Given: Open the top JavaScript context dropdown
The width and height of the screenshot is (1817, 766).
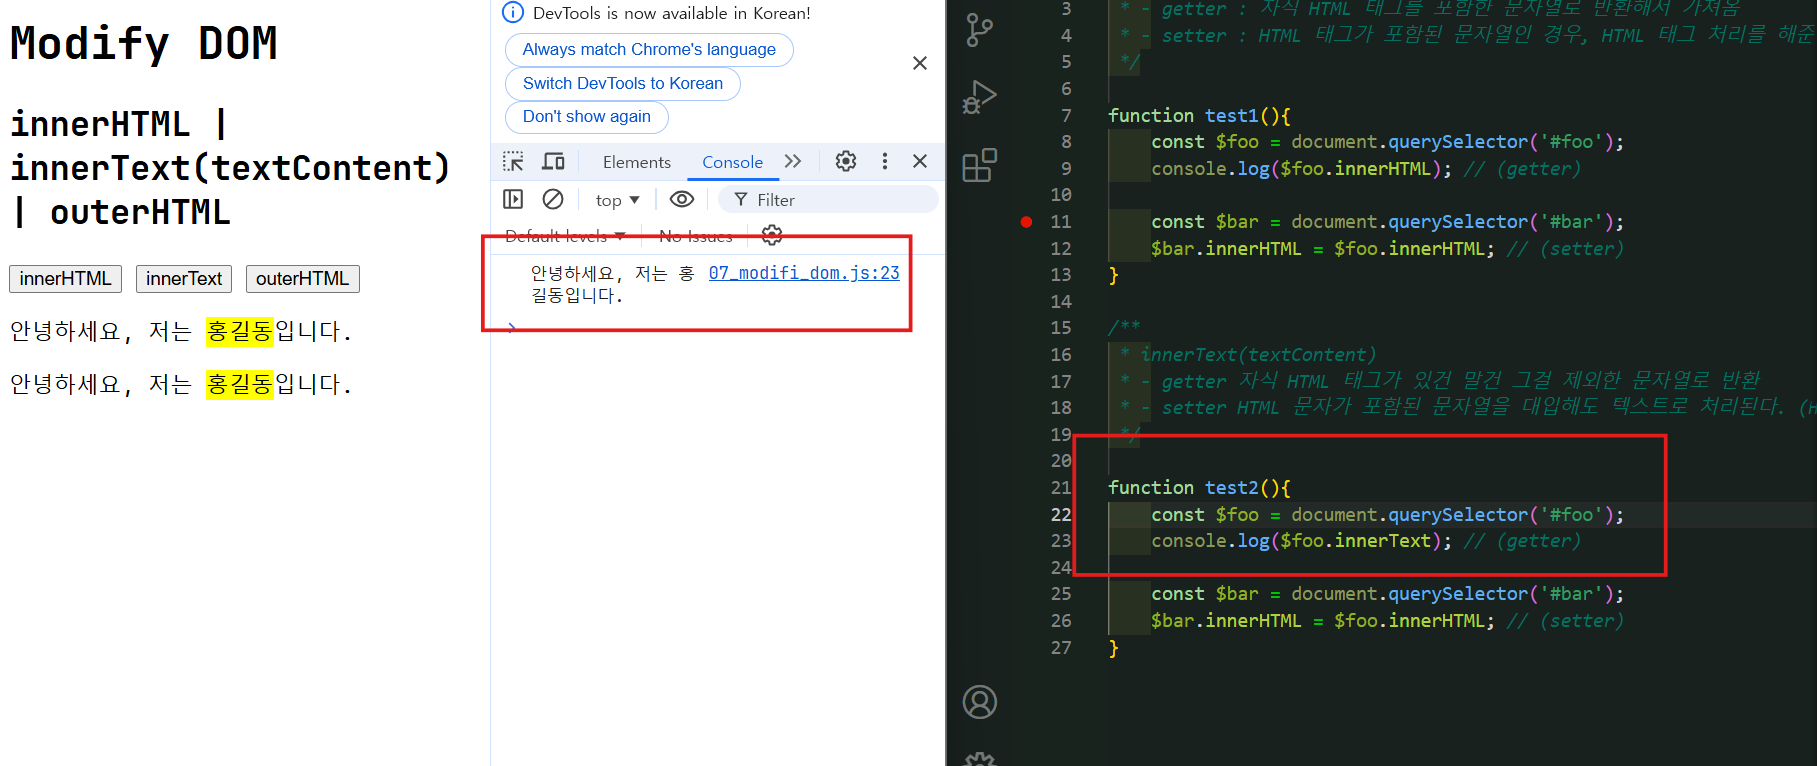Looking at the screenshot, I should coord(617,200).
